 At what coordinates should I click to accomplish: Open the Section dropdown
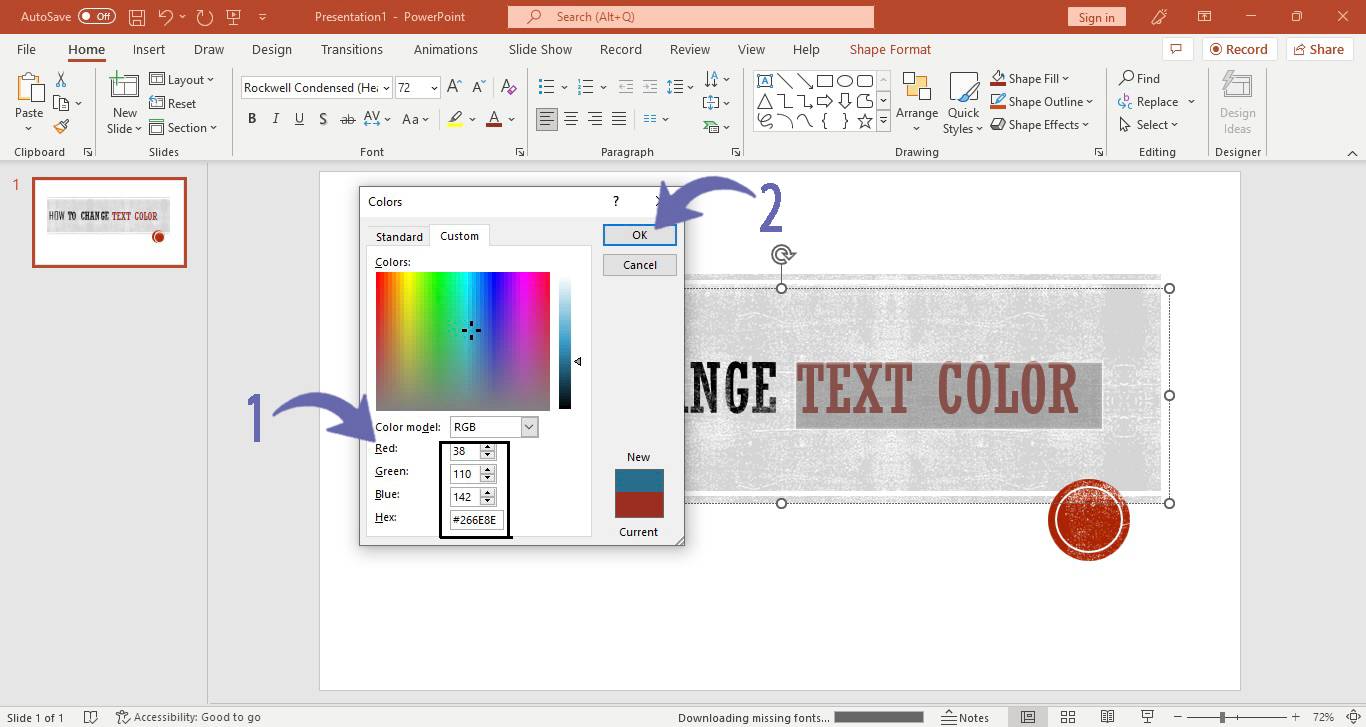point(184,127)
